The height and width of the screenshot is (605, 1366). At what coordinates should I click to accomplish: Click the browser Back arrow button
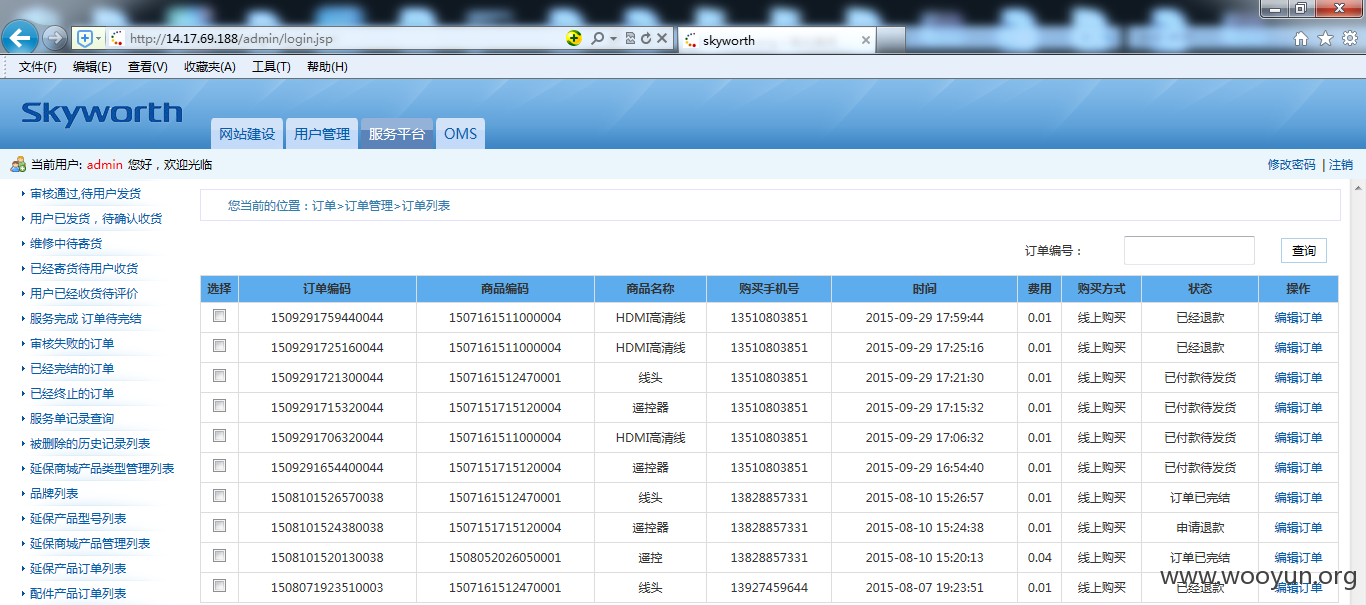click(20, 38)
